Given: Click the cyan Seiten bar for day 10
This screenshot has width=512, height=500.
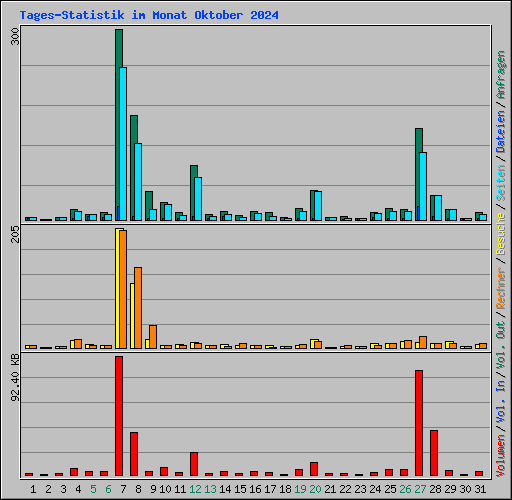Looking at the screenshot, I should pos(168,212).
